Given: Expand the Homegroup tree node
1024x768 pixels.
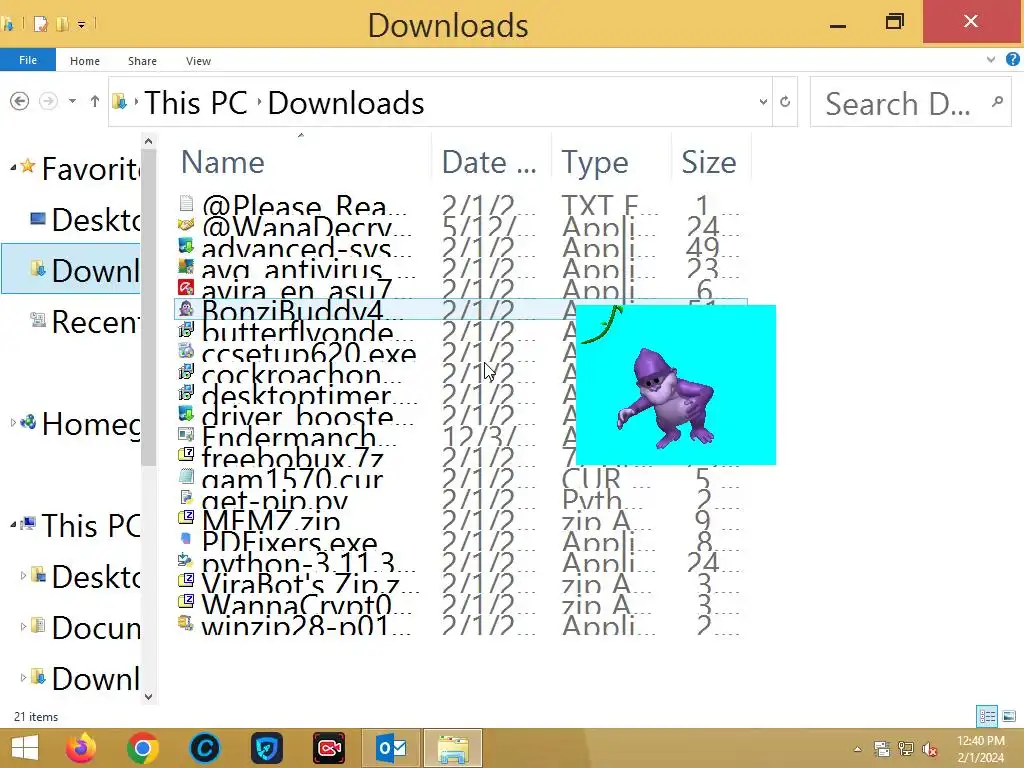Looking at the screenshot, I should [x=13, y=423].
